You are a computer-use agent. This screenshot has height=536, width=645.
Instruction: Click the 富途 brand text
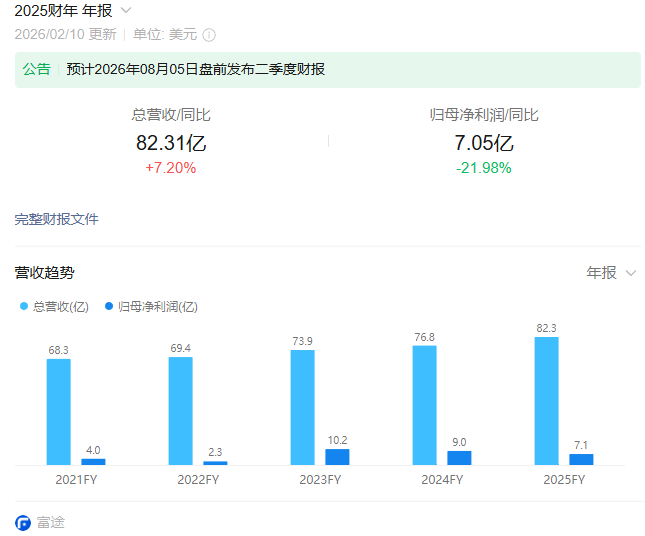51,523
